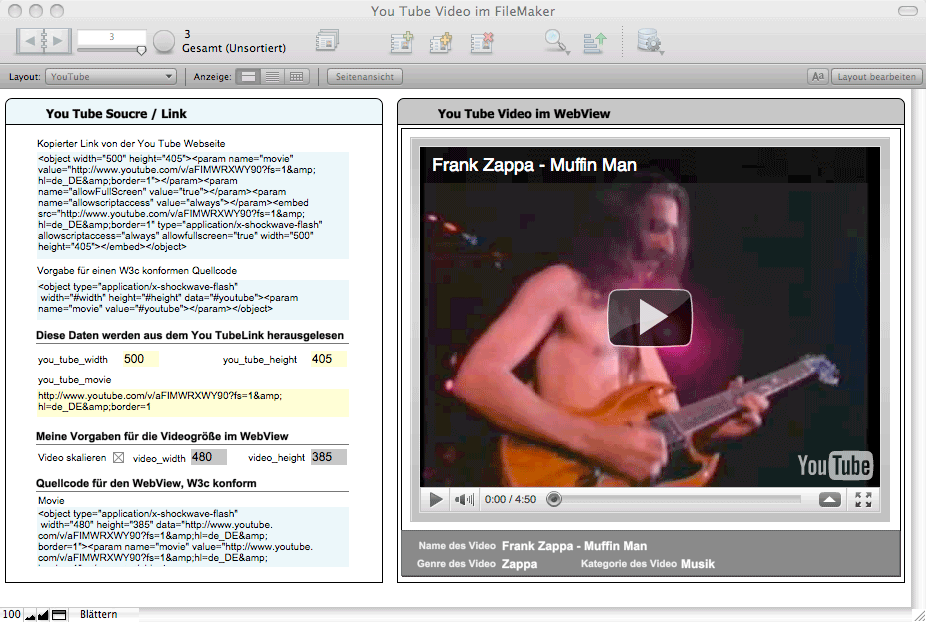
Task: Expand the YouTube player menu arrow button
Action: (829, 499)
